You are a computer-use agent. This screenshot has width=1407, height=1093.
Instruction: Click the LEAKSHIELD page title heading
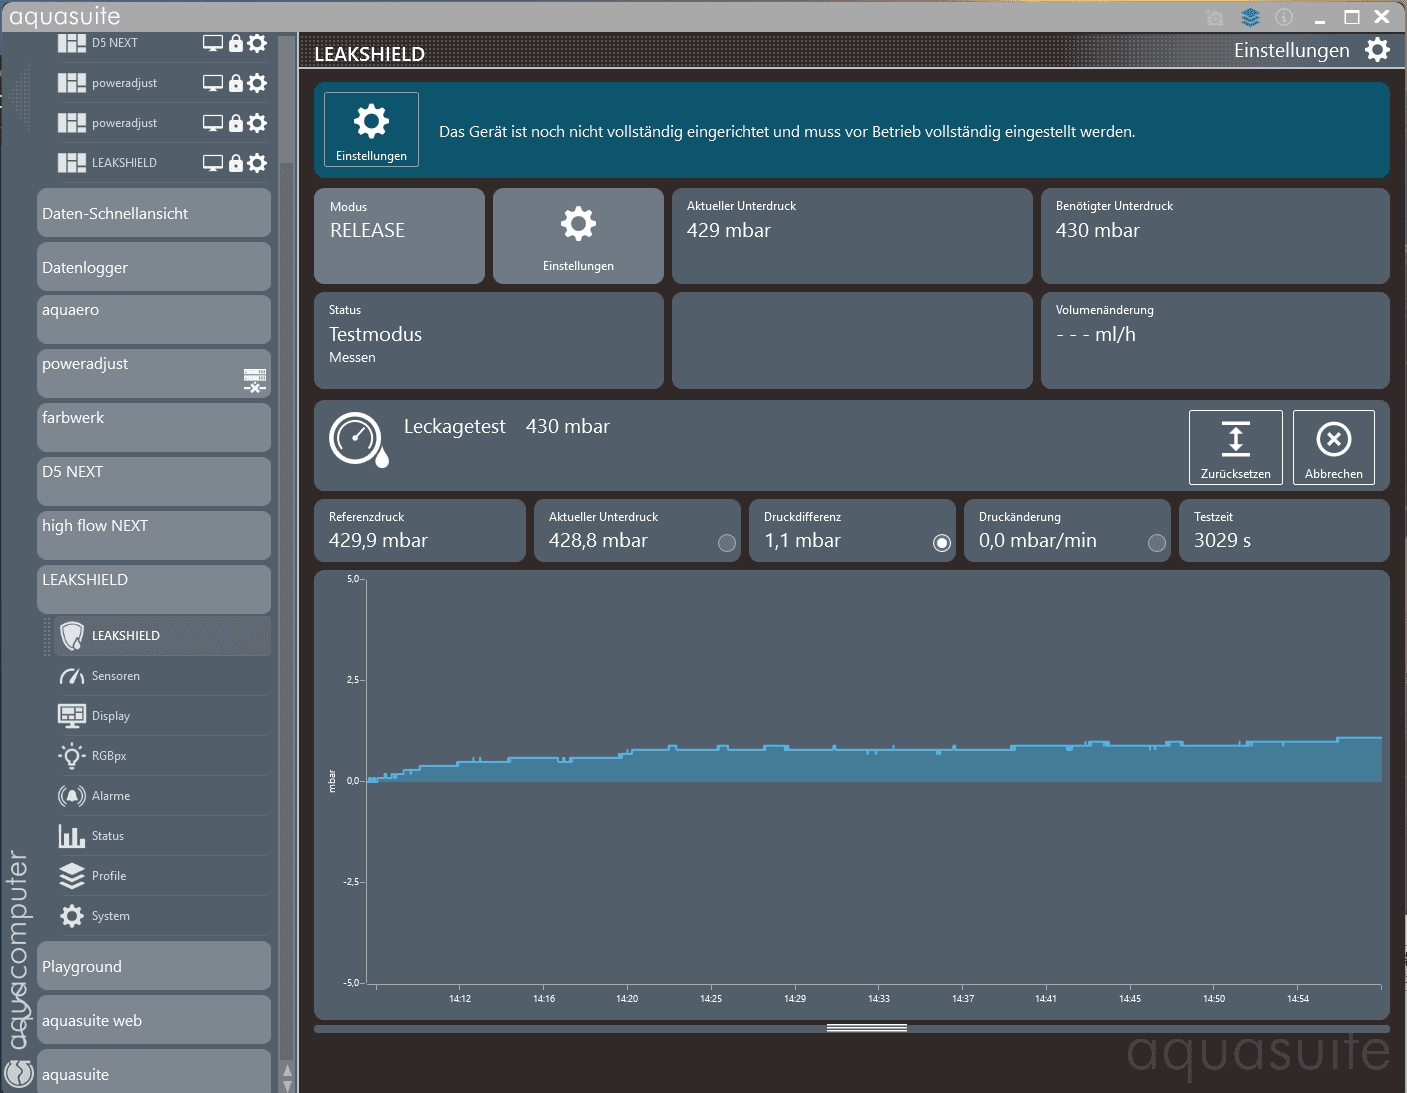click(369, 54)
